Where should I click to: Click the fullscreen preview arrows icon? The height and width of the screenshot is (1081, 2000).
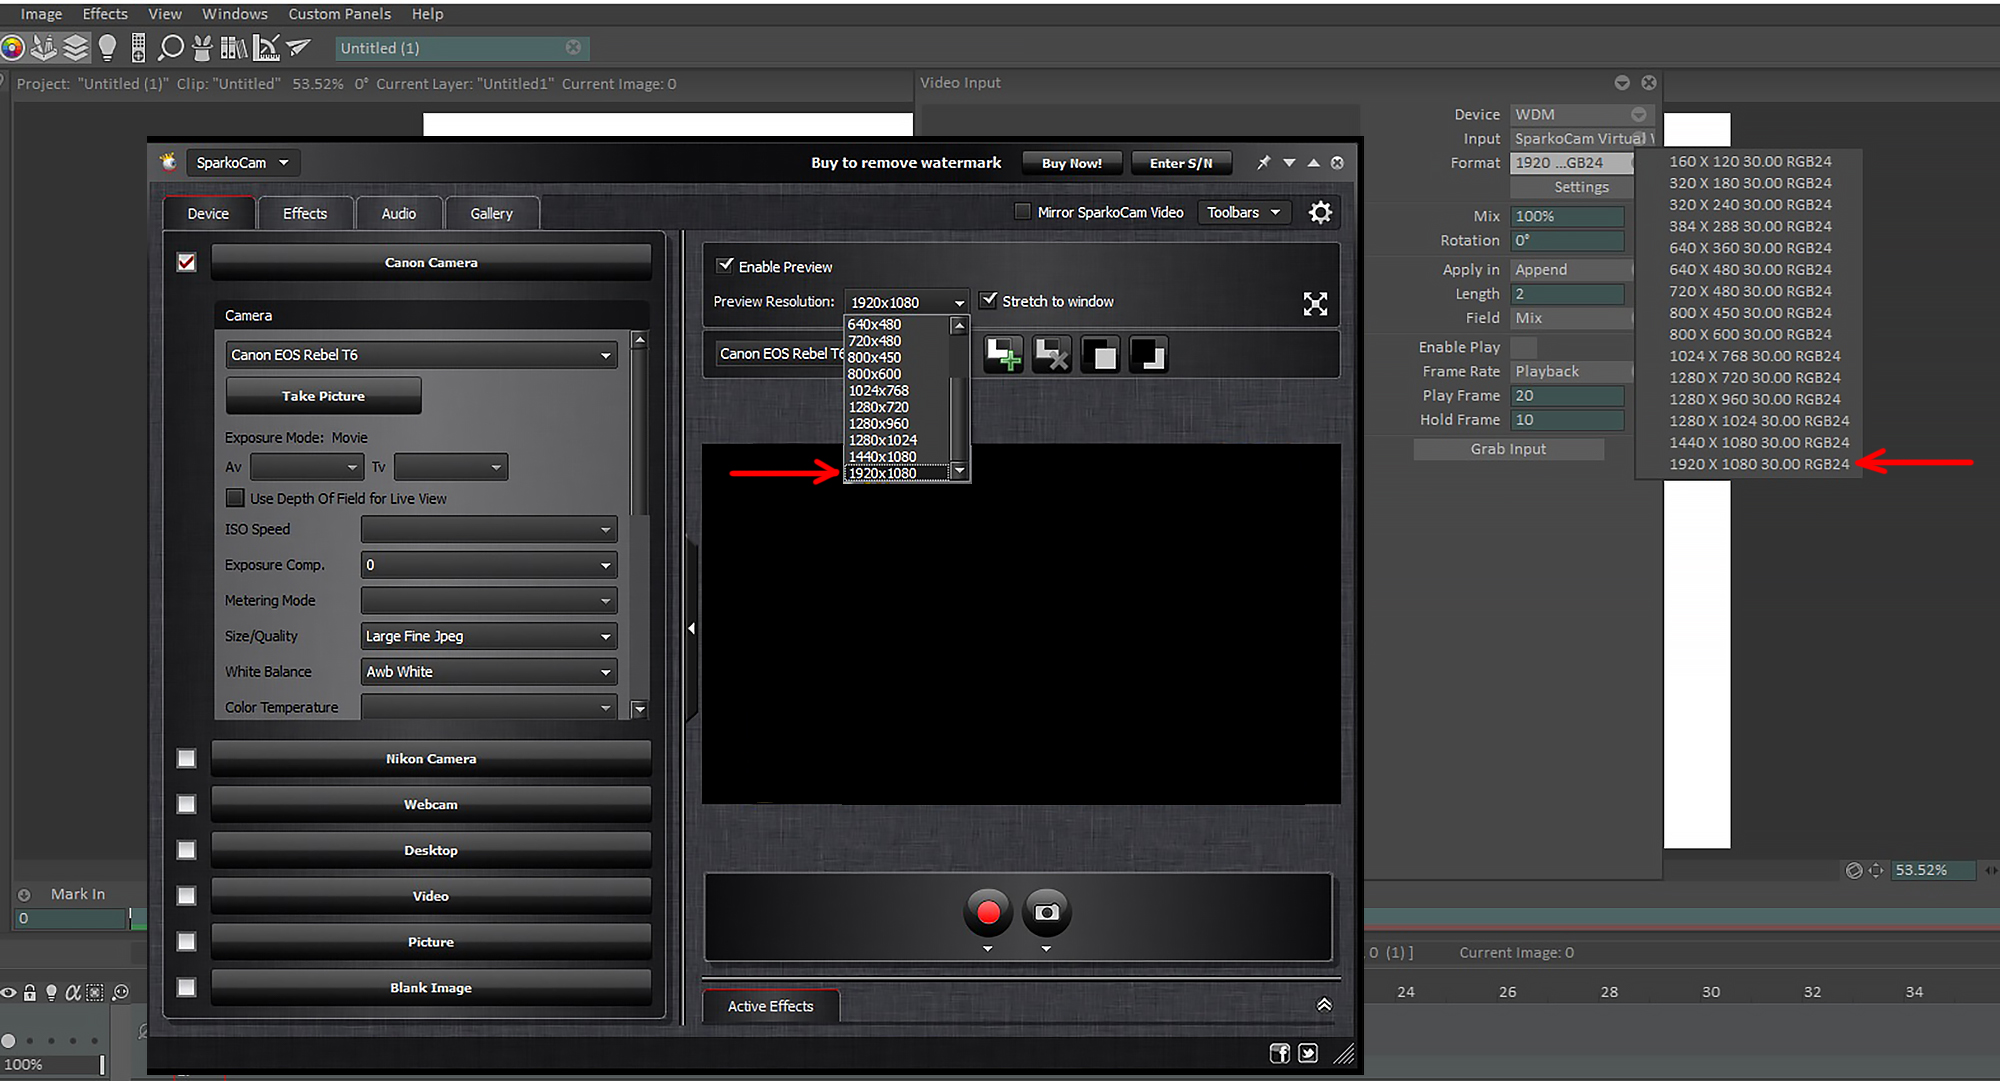(1315, 304)
